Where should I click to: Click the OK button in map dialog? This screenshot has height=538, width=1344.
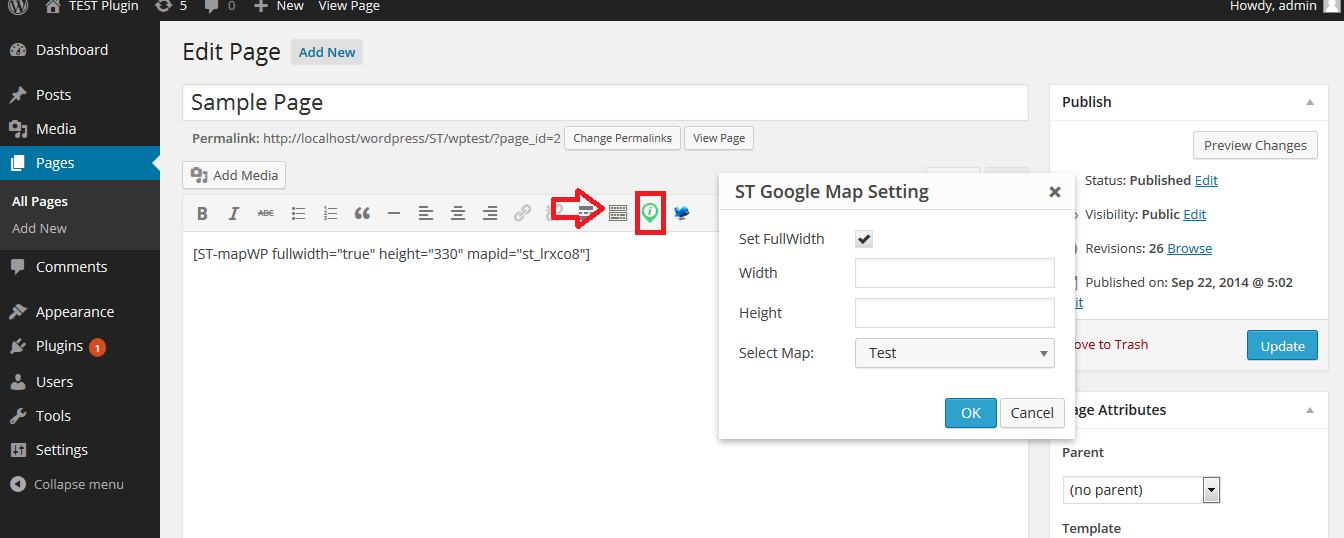click(971, 413)
